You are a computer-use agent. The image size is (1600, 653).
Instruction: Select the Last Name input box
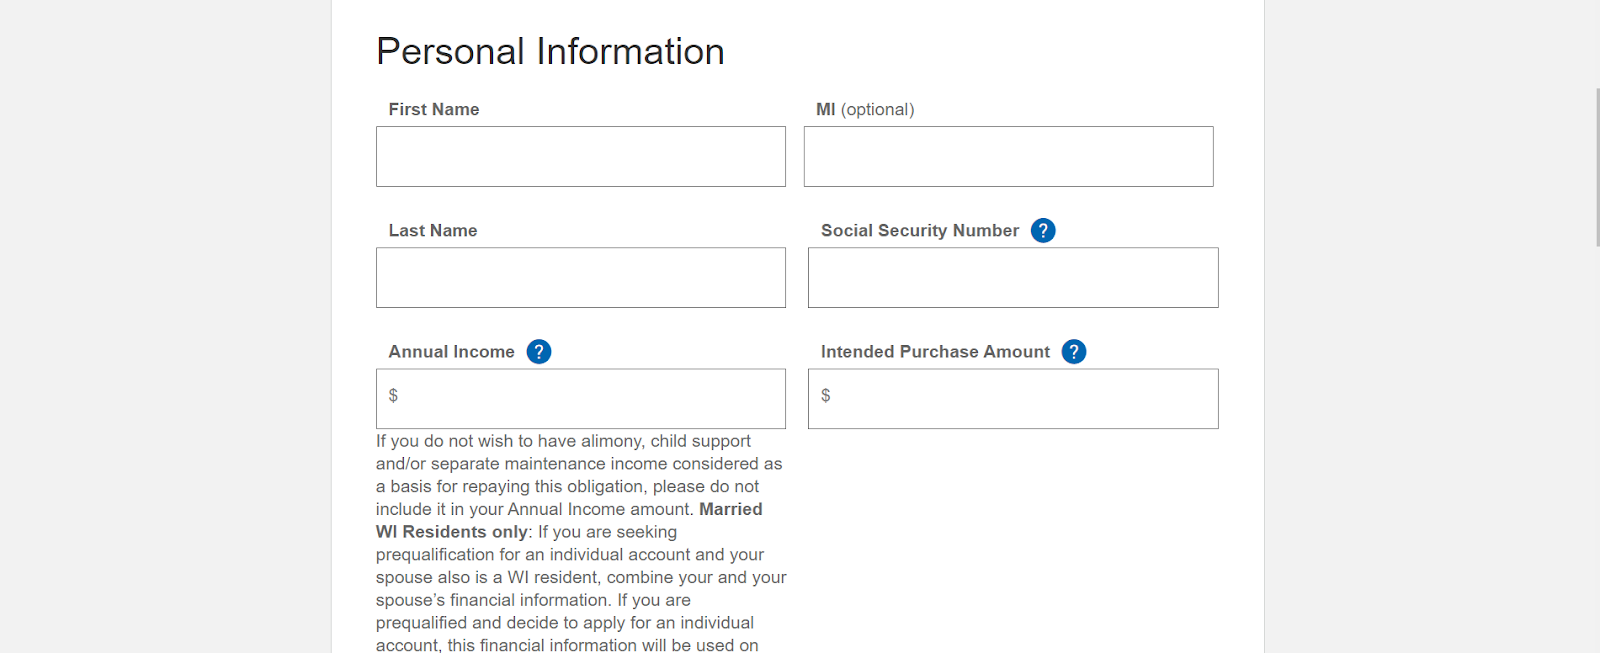[580, 278]
